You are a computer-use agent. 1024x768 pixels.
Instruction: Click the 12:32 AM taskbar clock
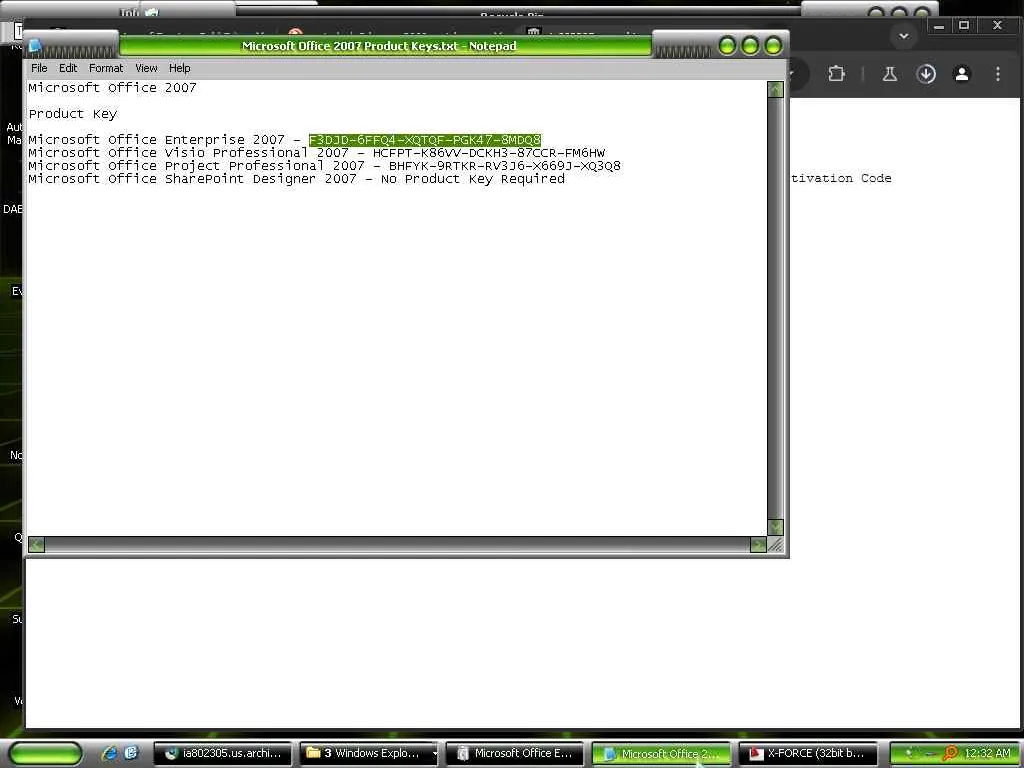[x=987, y=754]
